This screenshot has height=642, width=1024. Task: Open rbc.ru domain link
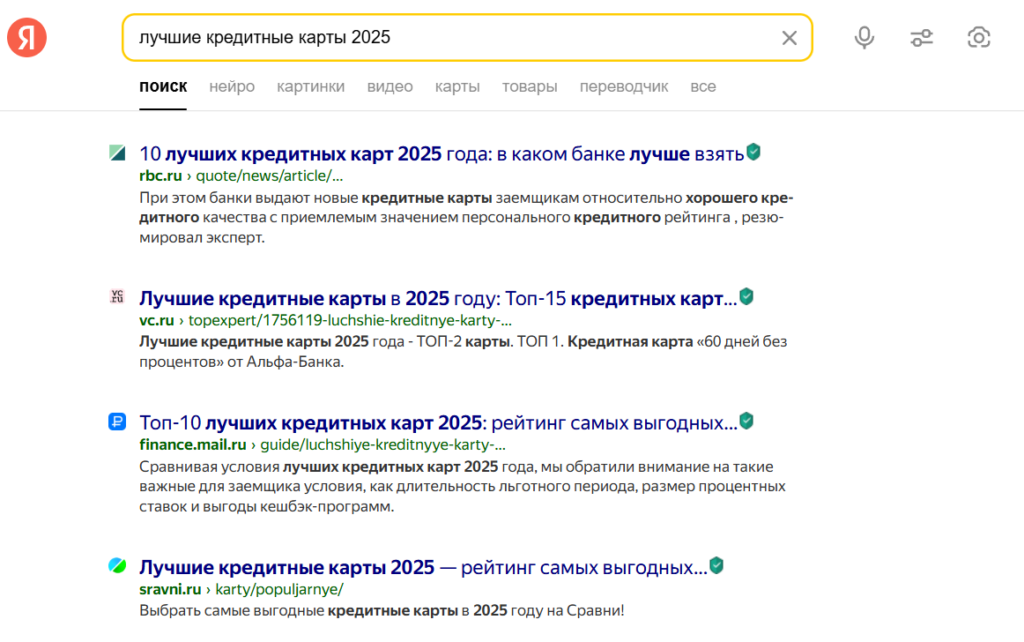coord(161,176)
